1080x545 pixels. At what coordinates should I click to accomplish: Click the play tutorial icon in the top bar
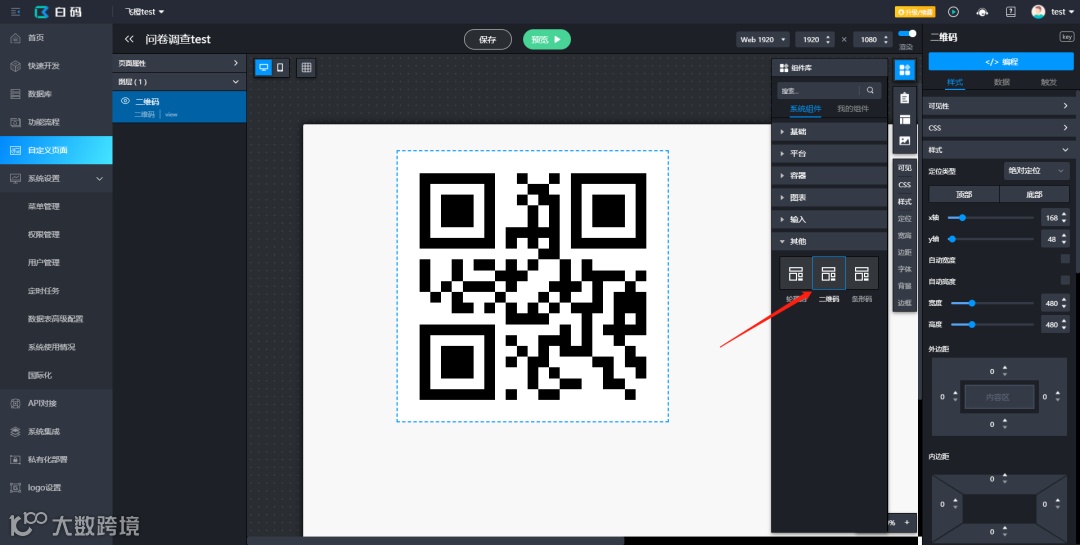coord(953,12)
